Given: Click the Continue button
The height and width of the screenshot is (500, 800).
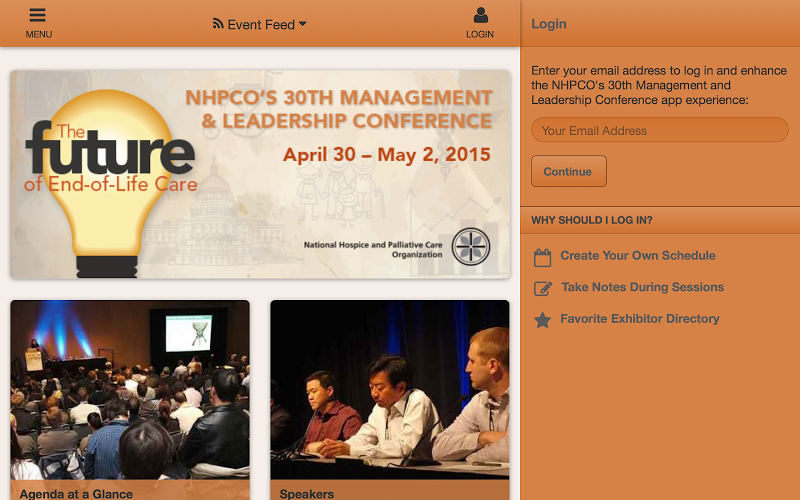Looking at the screenshot, I should click(x=569, y=171).
